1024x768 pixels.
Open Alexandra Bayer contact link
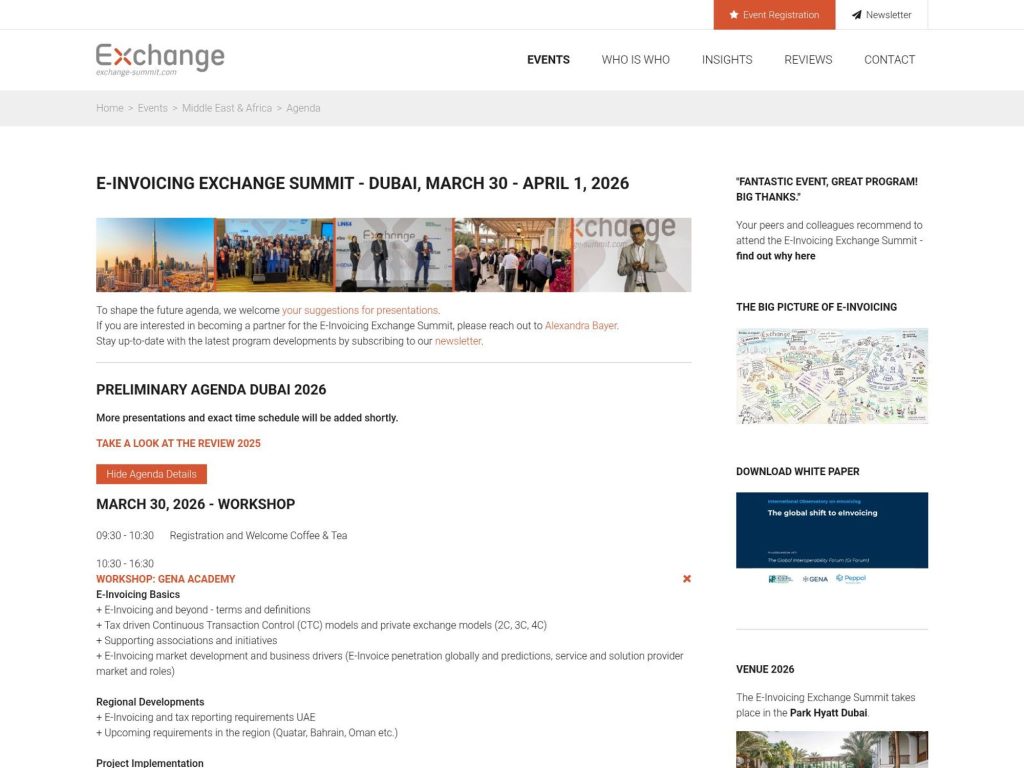click(581, 325)
